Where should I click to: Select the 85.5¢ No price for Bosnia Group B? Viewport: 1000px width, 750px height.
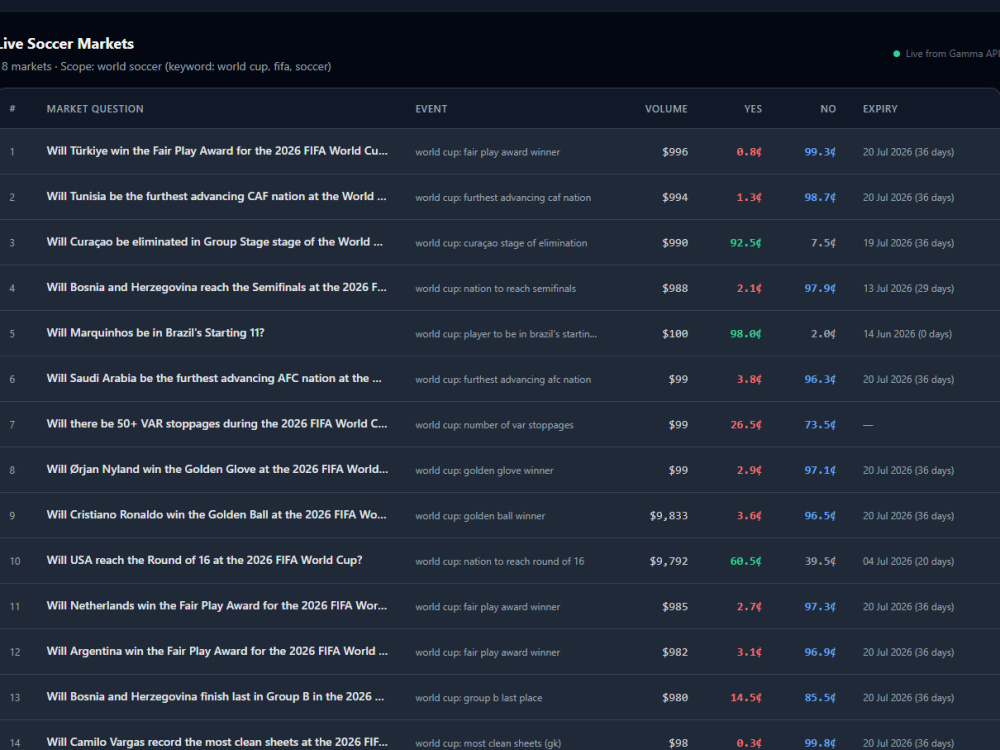pos(820,698)
